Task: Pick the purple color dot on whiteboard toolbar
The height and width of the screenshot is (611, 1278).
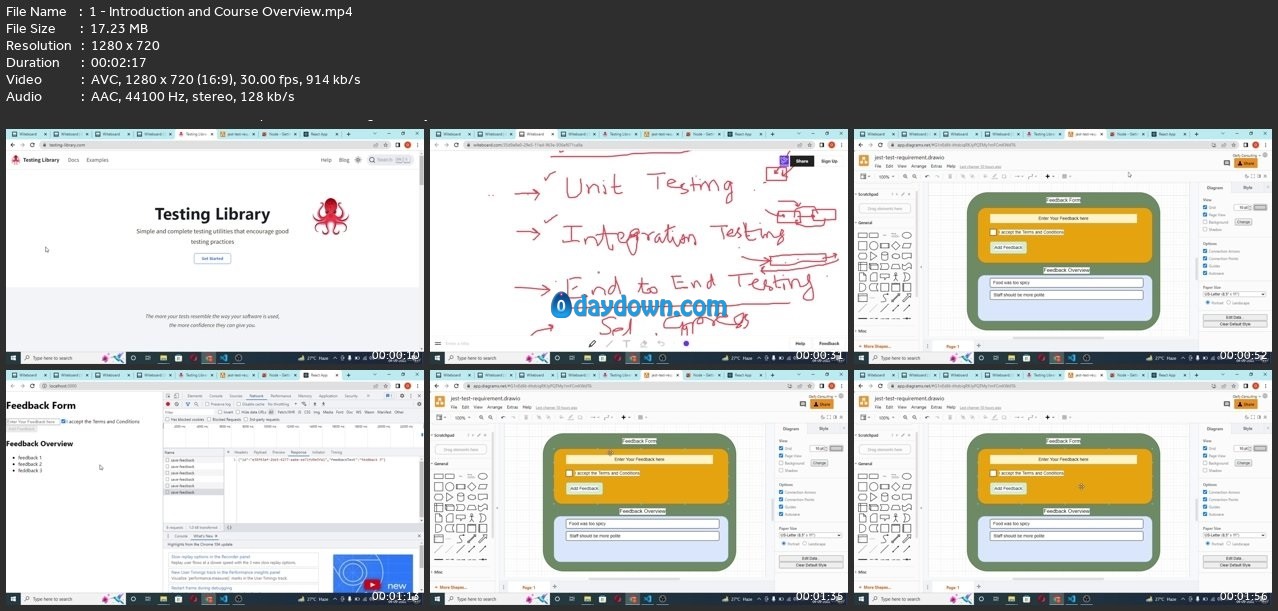Action: pos(686,343)
